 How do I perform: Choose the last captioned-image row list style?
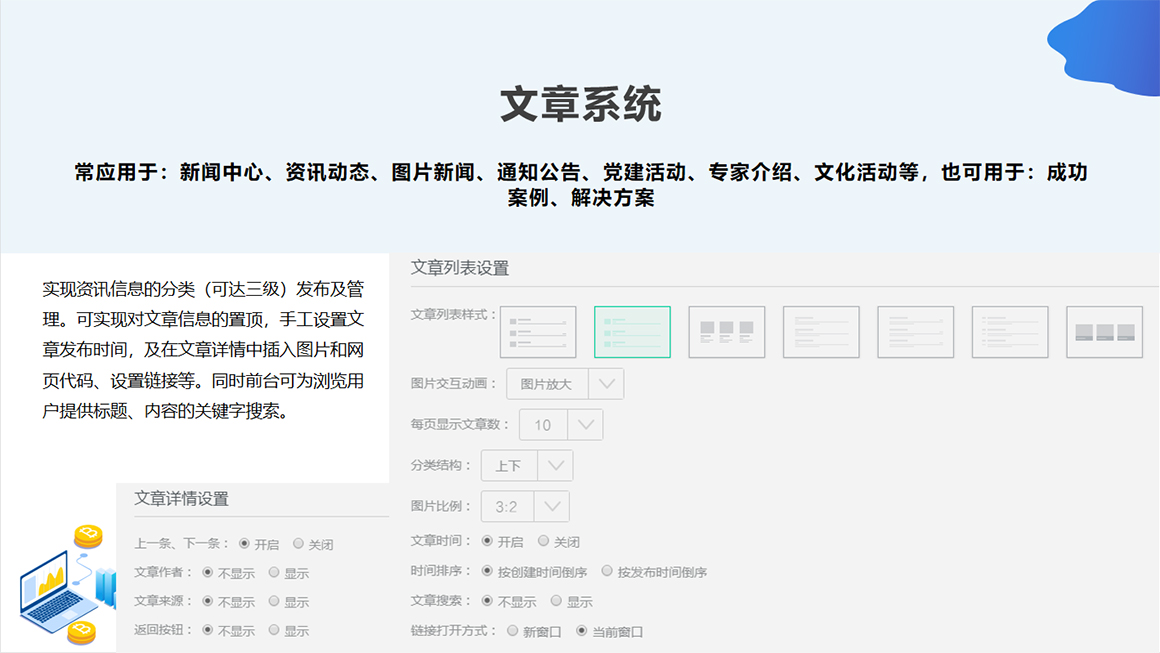1104,332
